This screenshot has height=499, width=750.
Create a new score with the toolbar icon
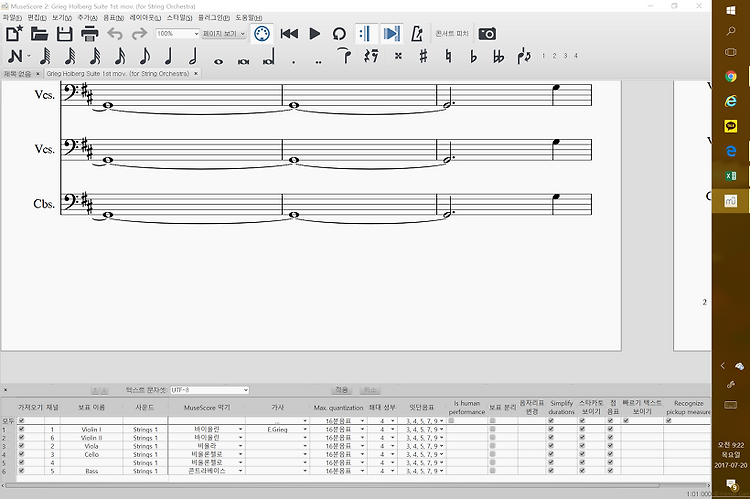coord(14,33)
